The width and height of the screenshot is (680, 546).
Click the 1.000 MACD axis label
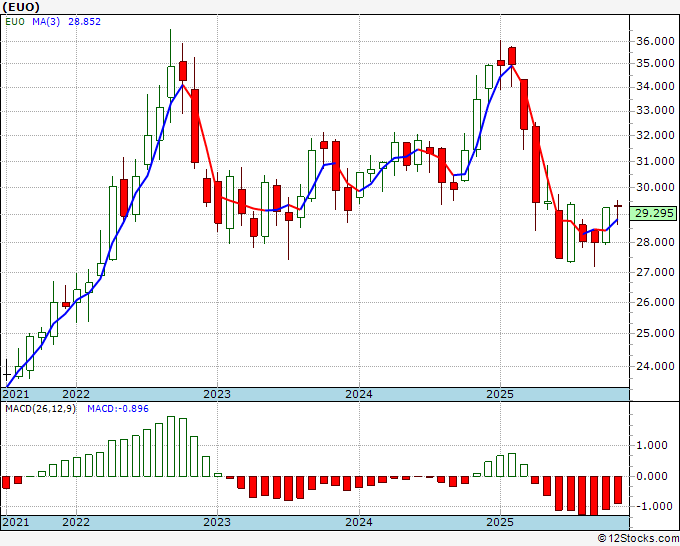[x=652, y=445]
